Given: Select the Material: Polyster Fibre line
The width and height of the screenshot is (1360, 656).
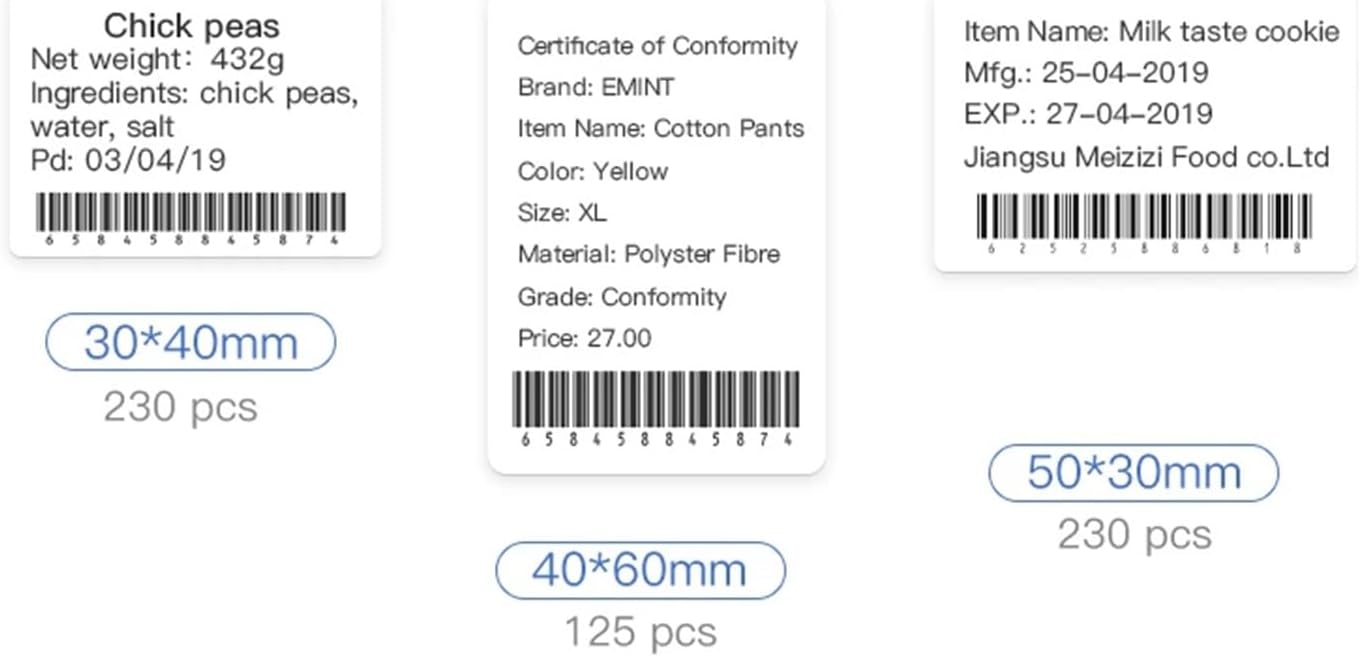Looking at the screenshot, I should 648,255.
